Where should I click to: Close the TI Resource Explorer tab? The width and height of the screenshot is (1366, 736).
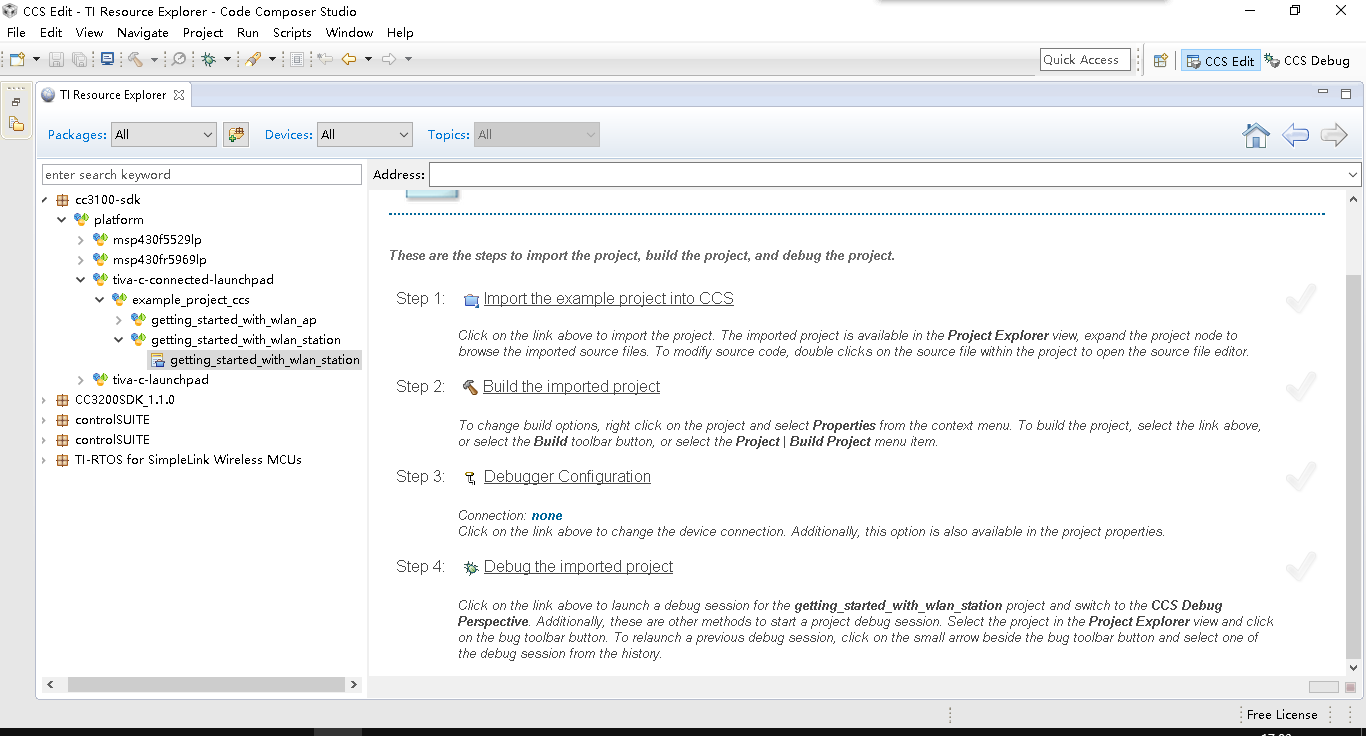179,95
